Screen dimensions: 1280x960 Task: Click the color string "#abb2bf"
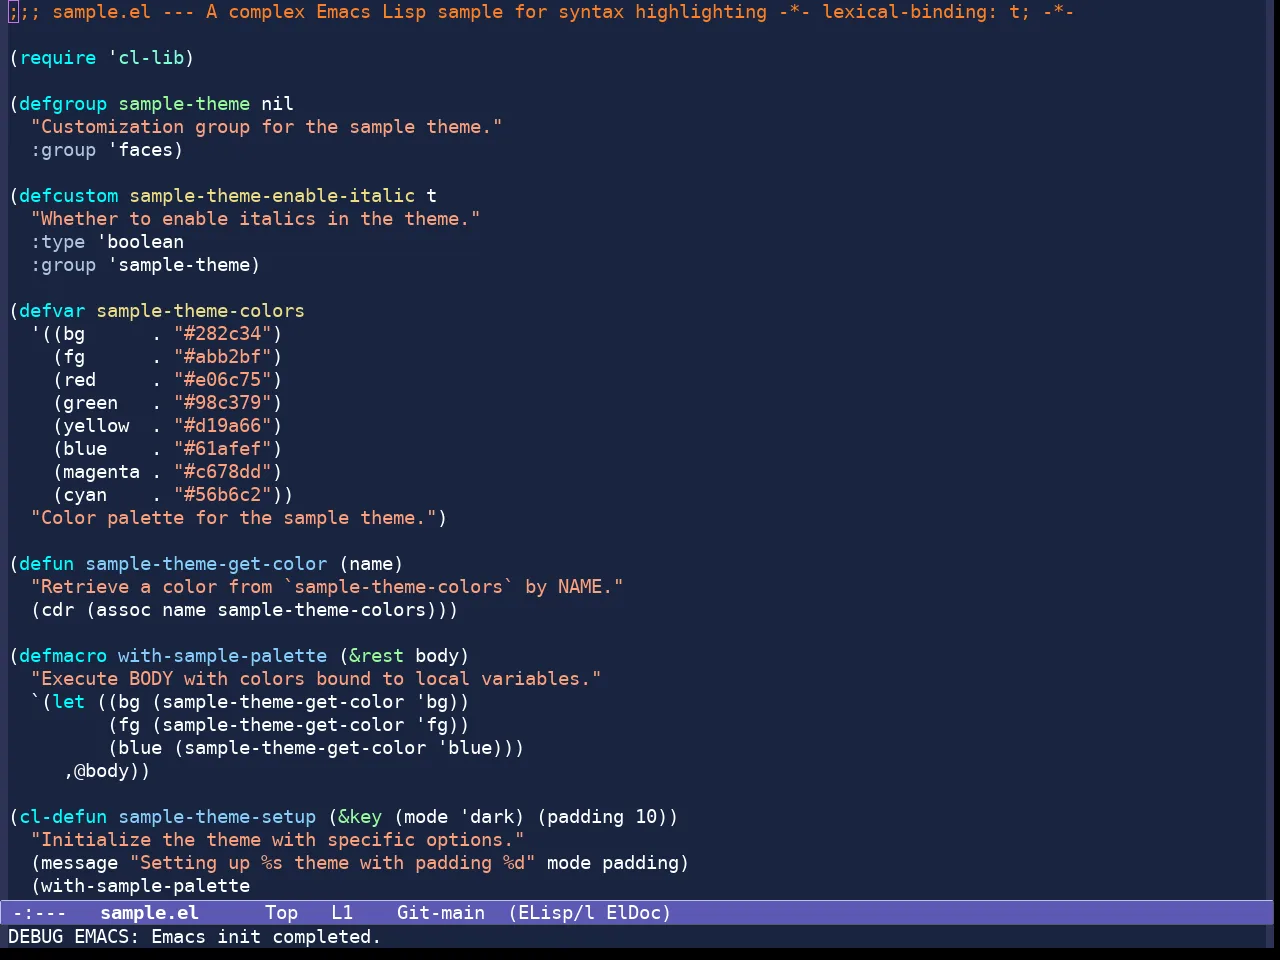(222, 357)
